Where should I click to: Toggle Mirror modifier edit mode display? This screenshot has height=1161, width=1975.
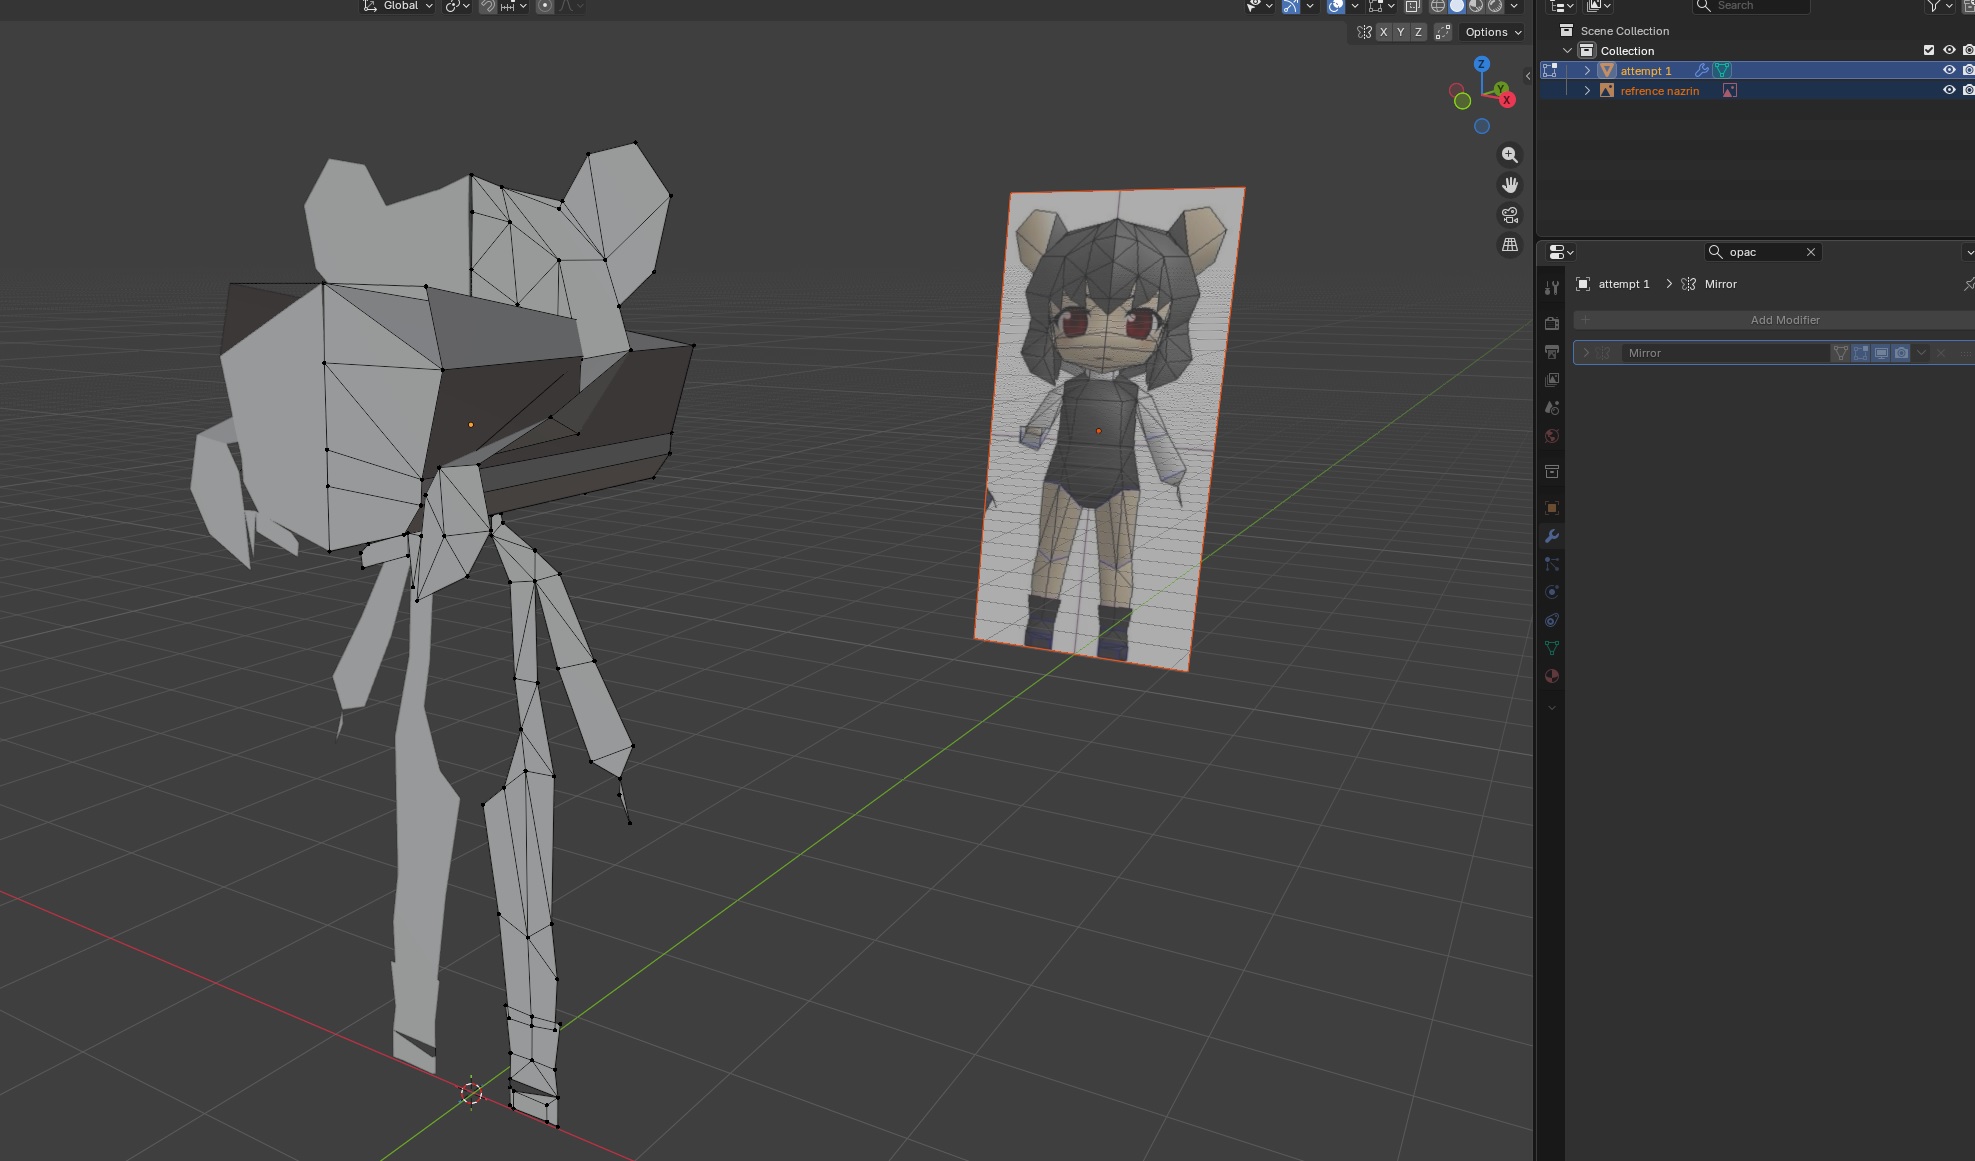pyautogui.click(x=1861, y=353)
